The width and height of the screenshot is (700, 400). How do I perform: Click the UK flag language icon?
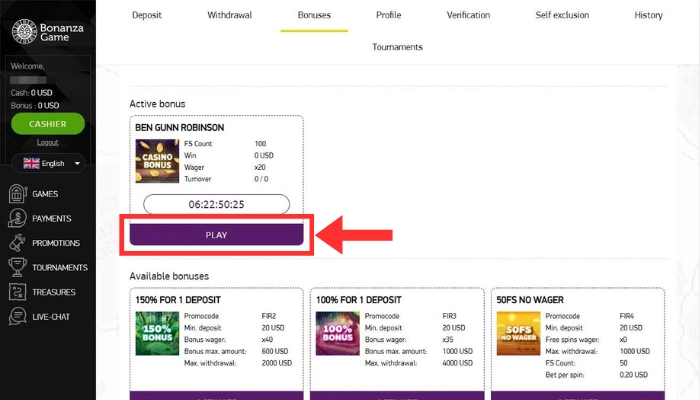[x=31, y=163]
